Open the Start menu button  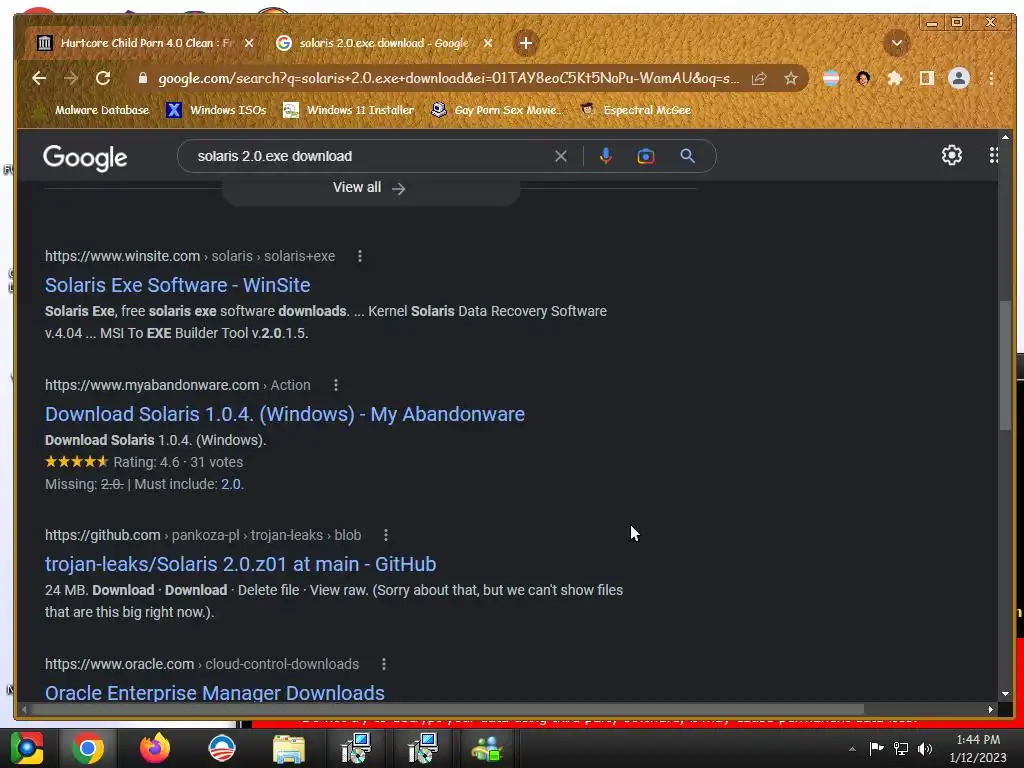pos(27,748)
